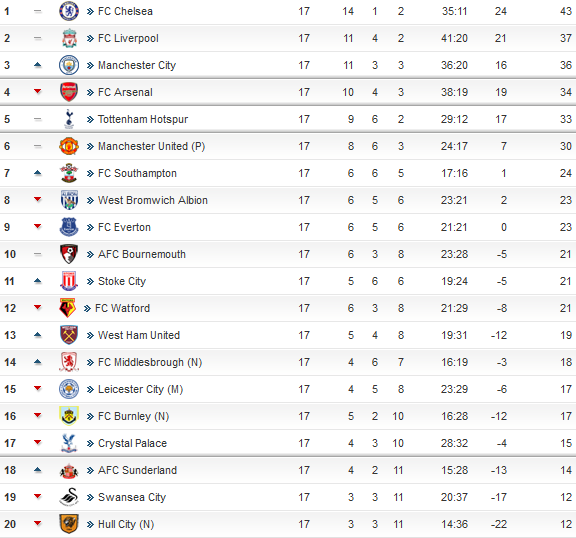Open the West Bromwich Albion team link
Image resolution: width=576 pixels, height=538 pixels.
click(153, 200)
